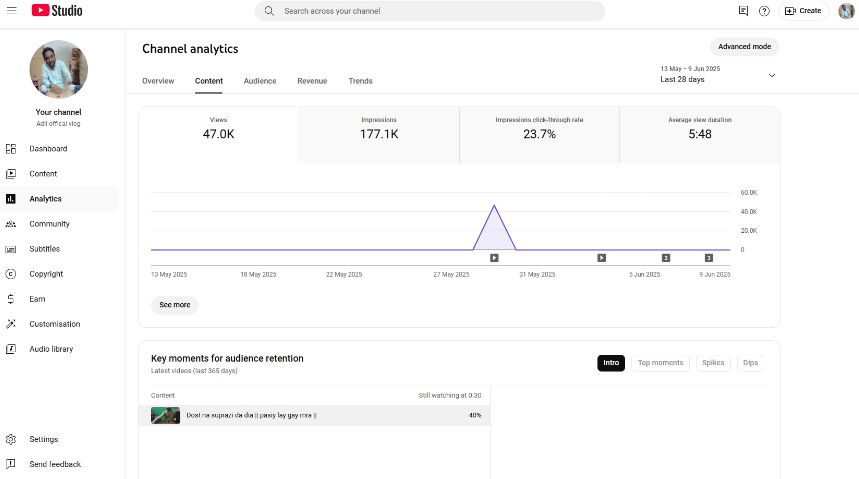Click the Audio library icon
Image resolution: width=859 pixels, height=479 pixels.
click(11, 349)
